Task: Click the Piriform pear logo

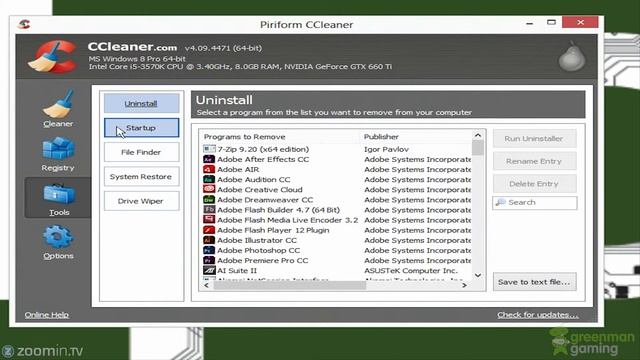Action: [x=571, y=56]
